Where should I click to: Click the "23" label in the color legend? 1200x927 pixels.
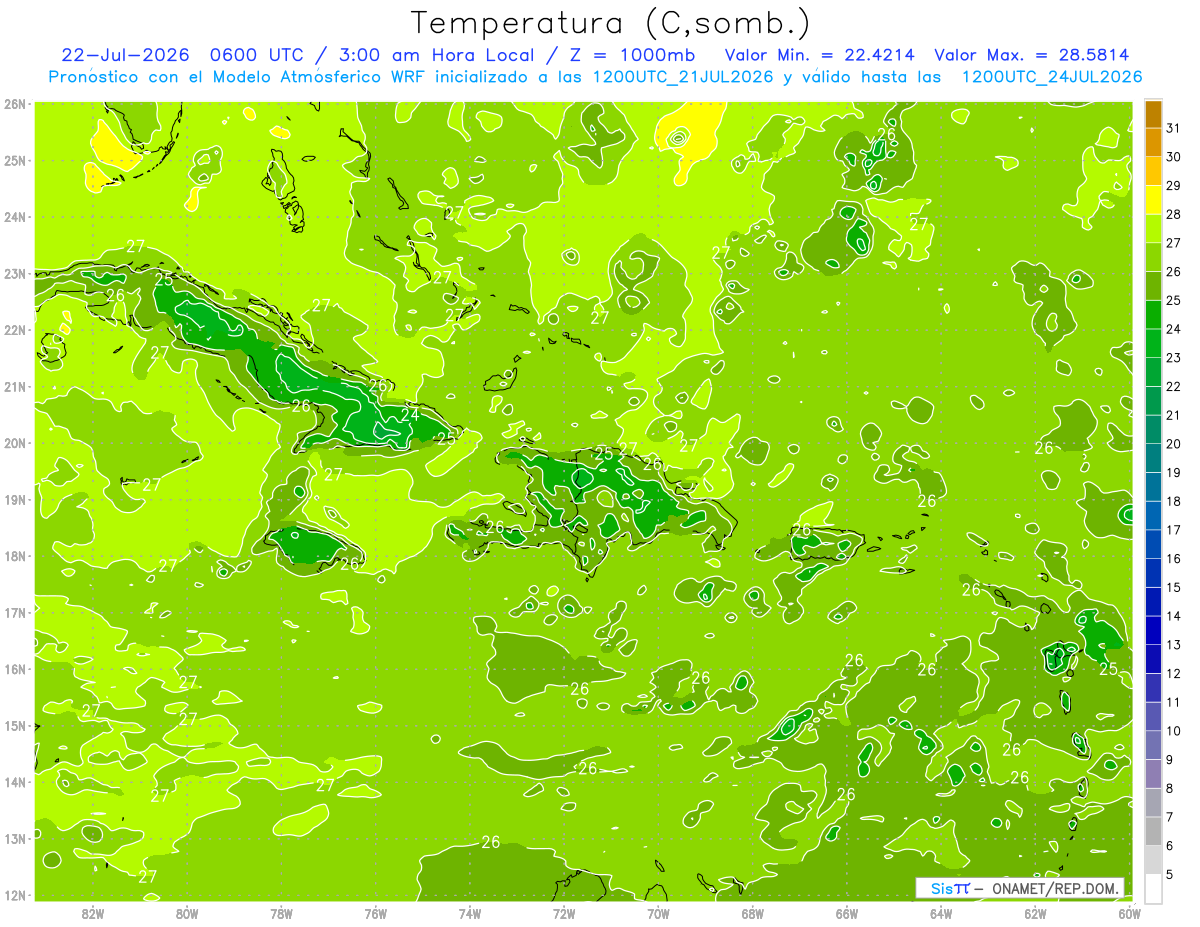click(x=1174, y=357)
